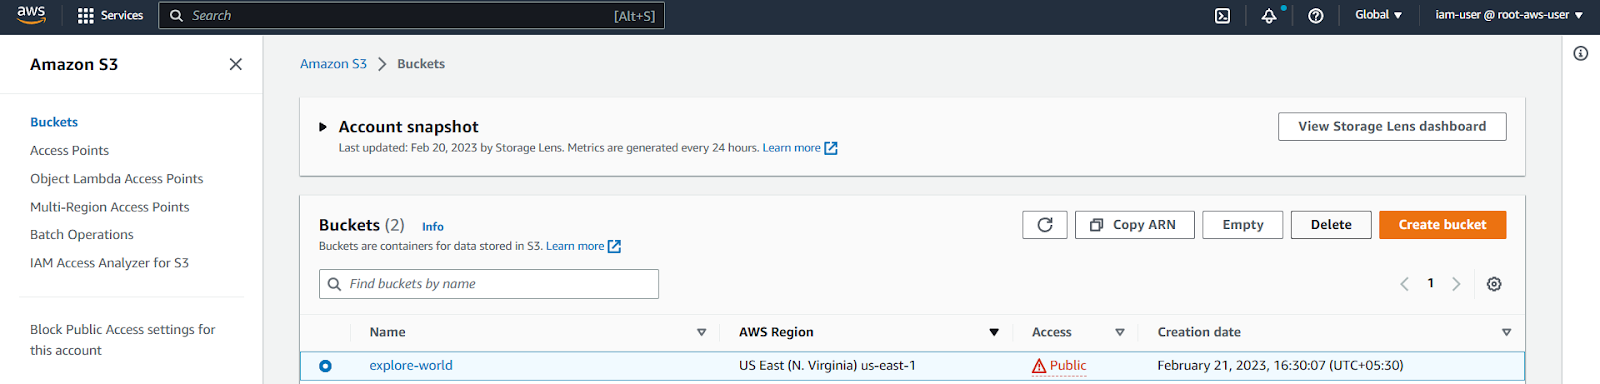Image resolution: width=1600 pixels, height=384 pixels.
Task: View notifications bell icon
Action: point(1269,15)
